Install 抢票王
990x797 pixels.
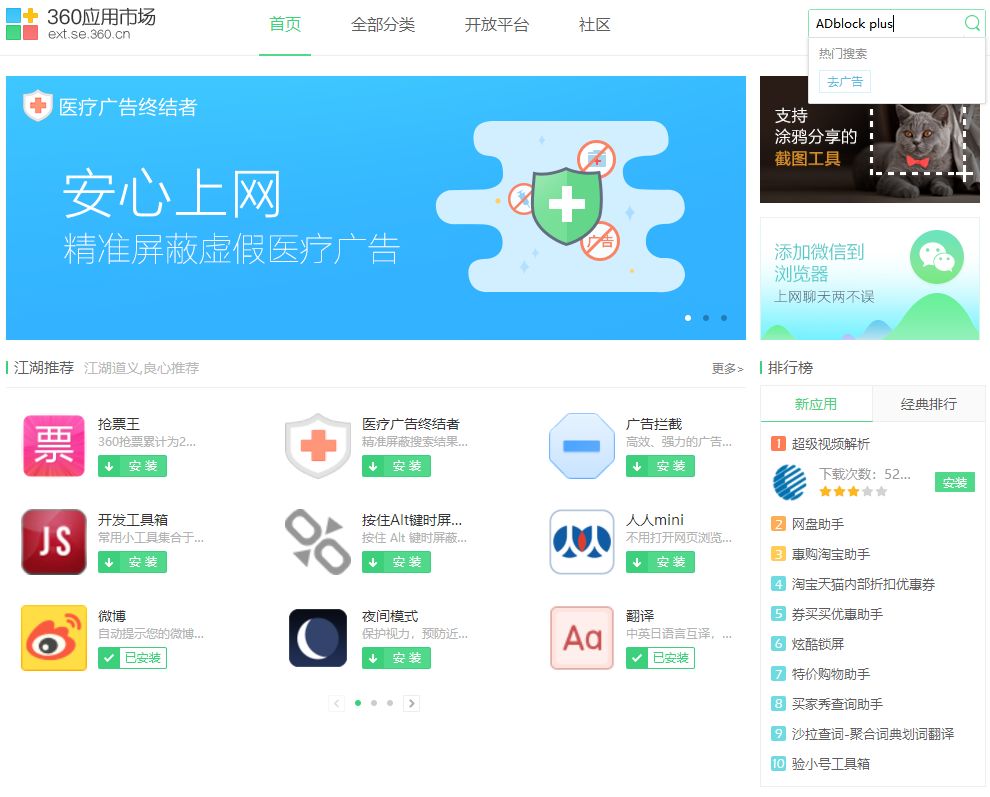(132, 466)
